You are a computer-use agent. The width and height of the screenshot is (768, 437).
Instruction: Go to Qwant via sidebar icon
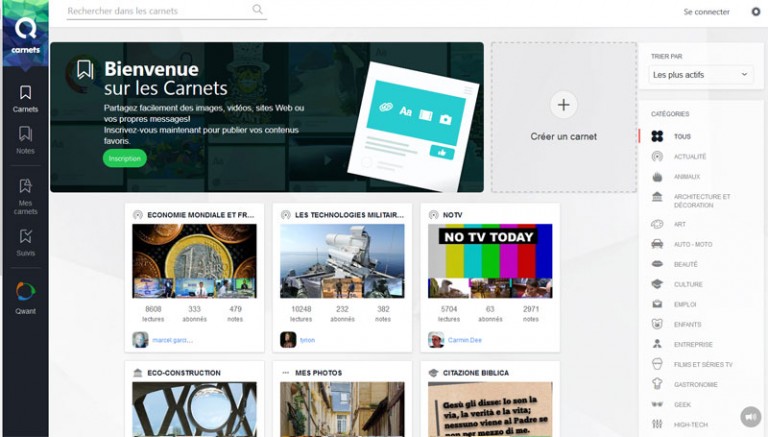click(25, 297)
